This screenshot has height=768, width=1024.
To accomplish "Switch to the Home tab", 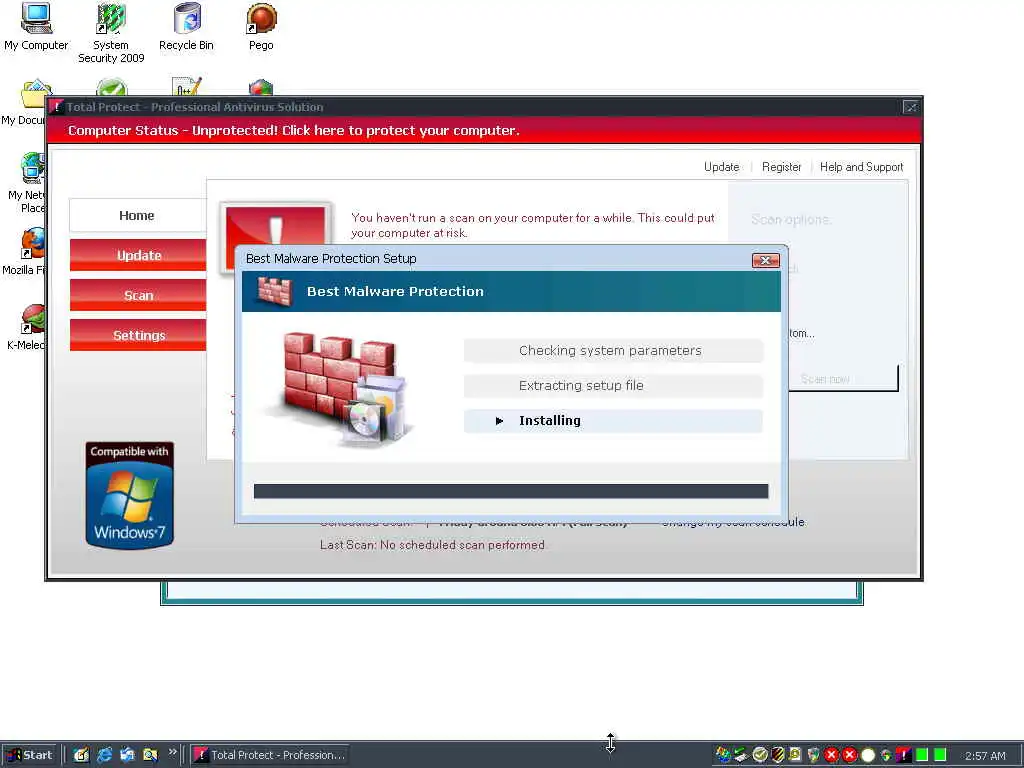I will click(x=137, y=216).
